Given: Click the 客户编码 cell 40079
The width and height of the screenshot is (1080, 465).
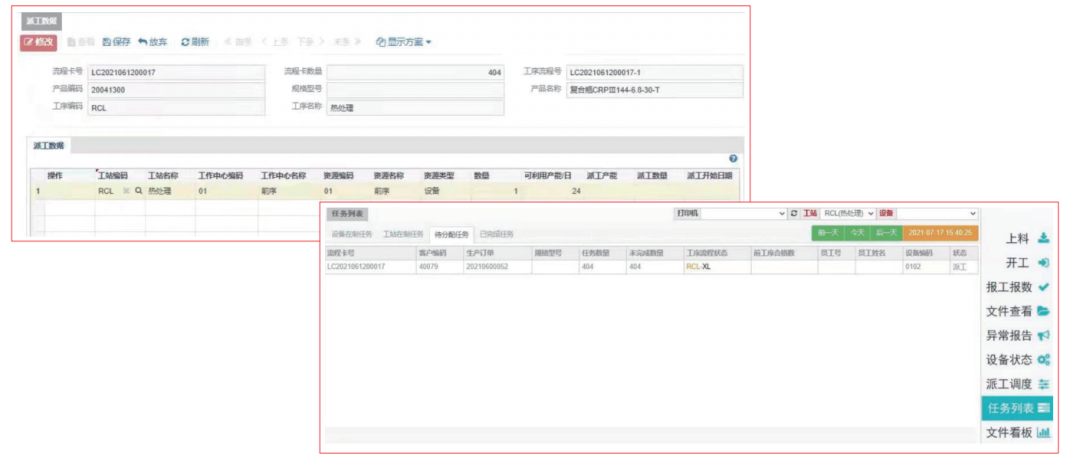Looking at the screenshot, I should point(439,267).
